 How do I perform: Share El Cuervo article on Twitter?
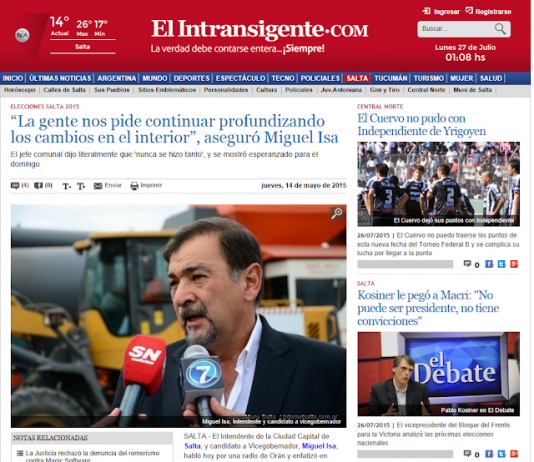(x=501, y=264)
